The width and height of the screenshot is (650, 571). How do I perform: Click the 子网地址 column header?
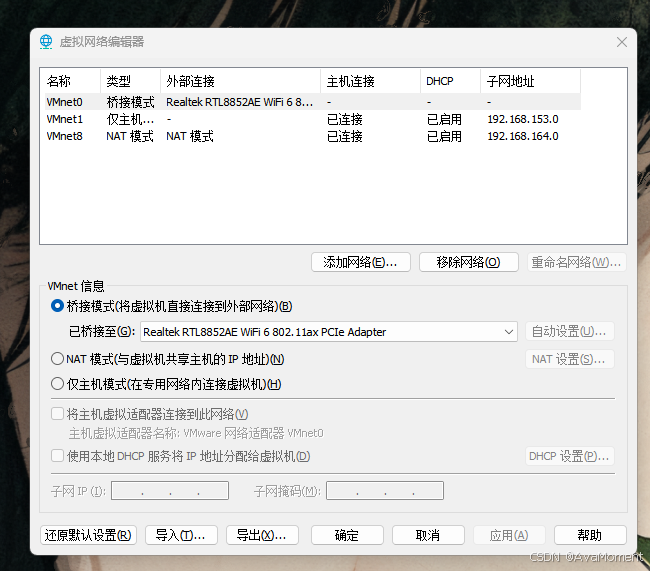coord(531,81)
